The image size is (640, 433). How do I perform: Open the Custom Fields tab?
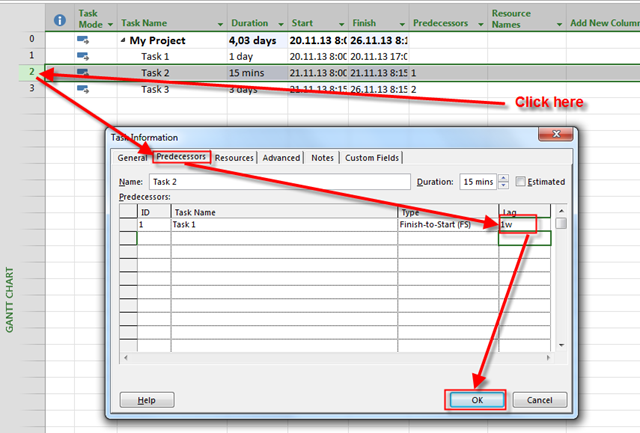click(372, 157)
